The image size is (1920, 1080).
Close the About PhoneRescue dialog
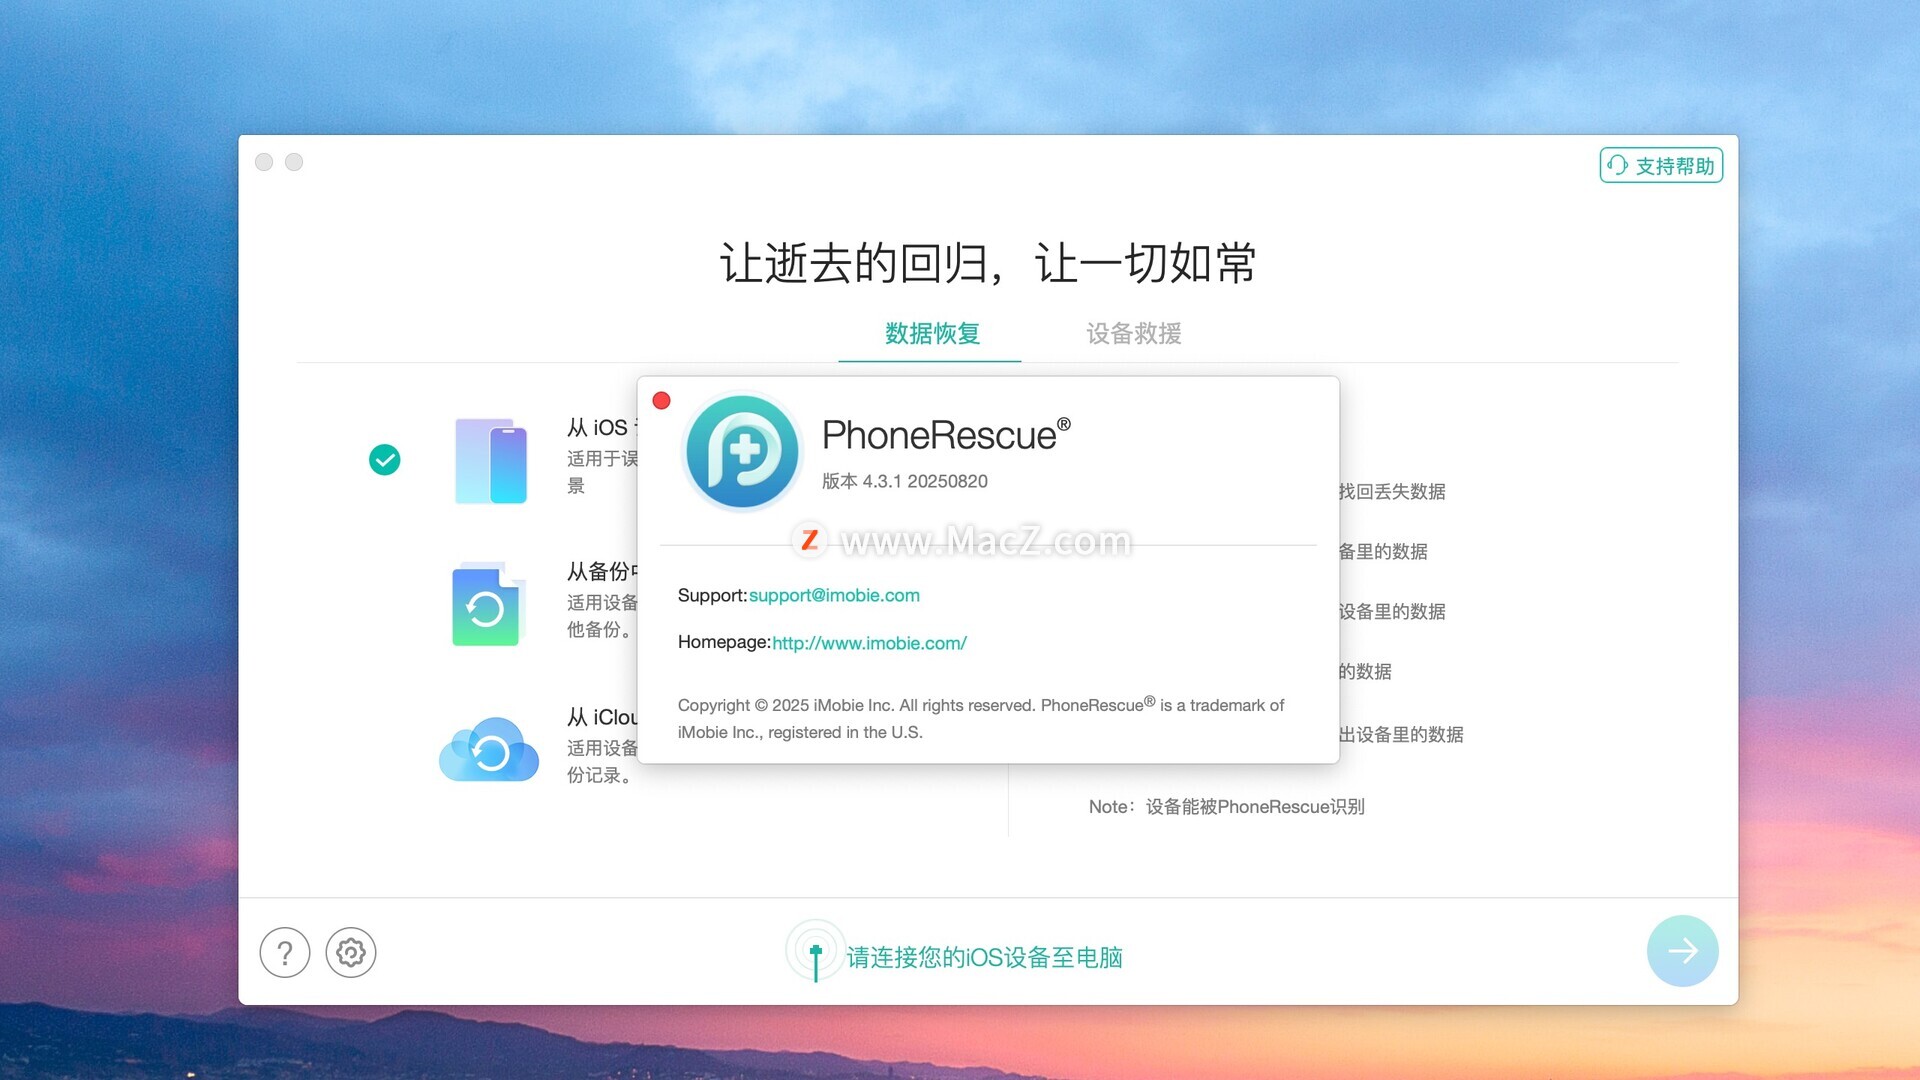[x=661, y=401]
